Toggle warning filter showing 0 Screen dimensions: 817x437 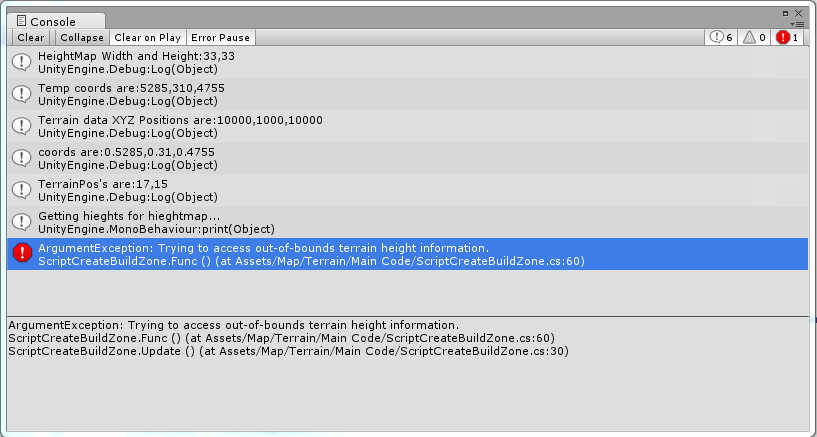(x=754, y=37)
